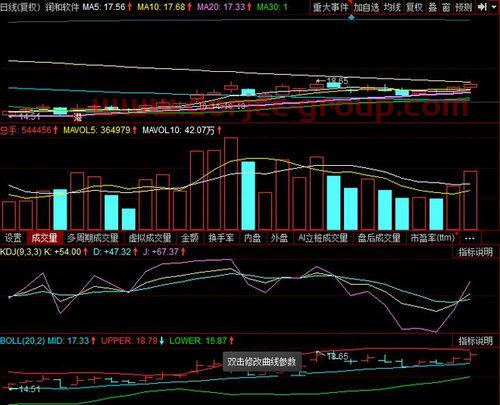This screenshot has height=405, width=500.
Task: Add the stock via 加自选
Action: click(x=366, y=7)
